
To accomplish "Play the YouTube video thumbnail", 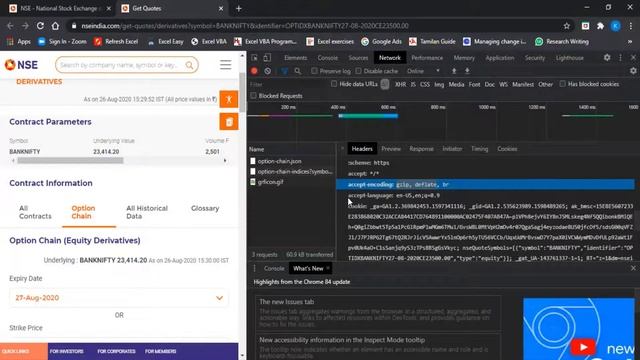I will [x=582, y=347].
